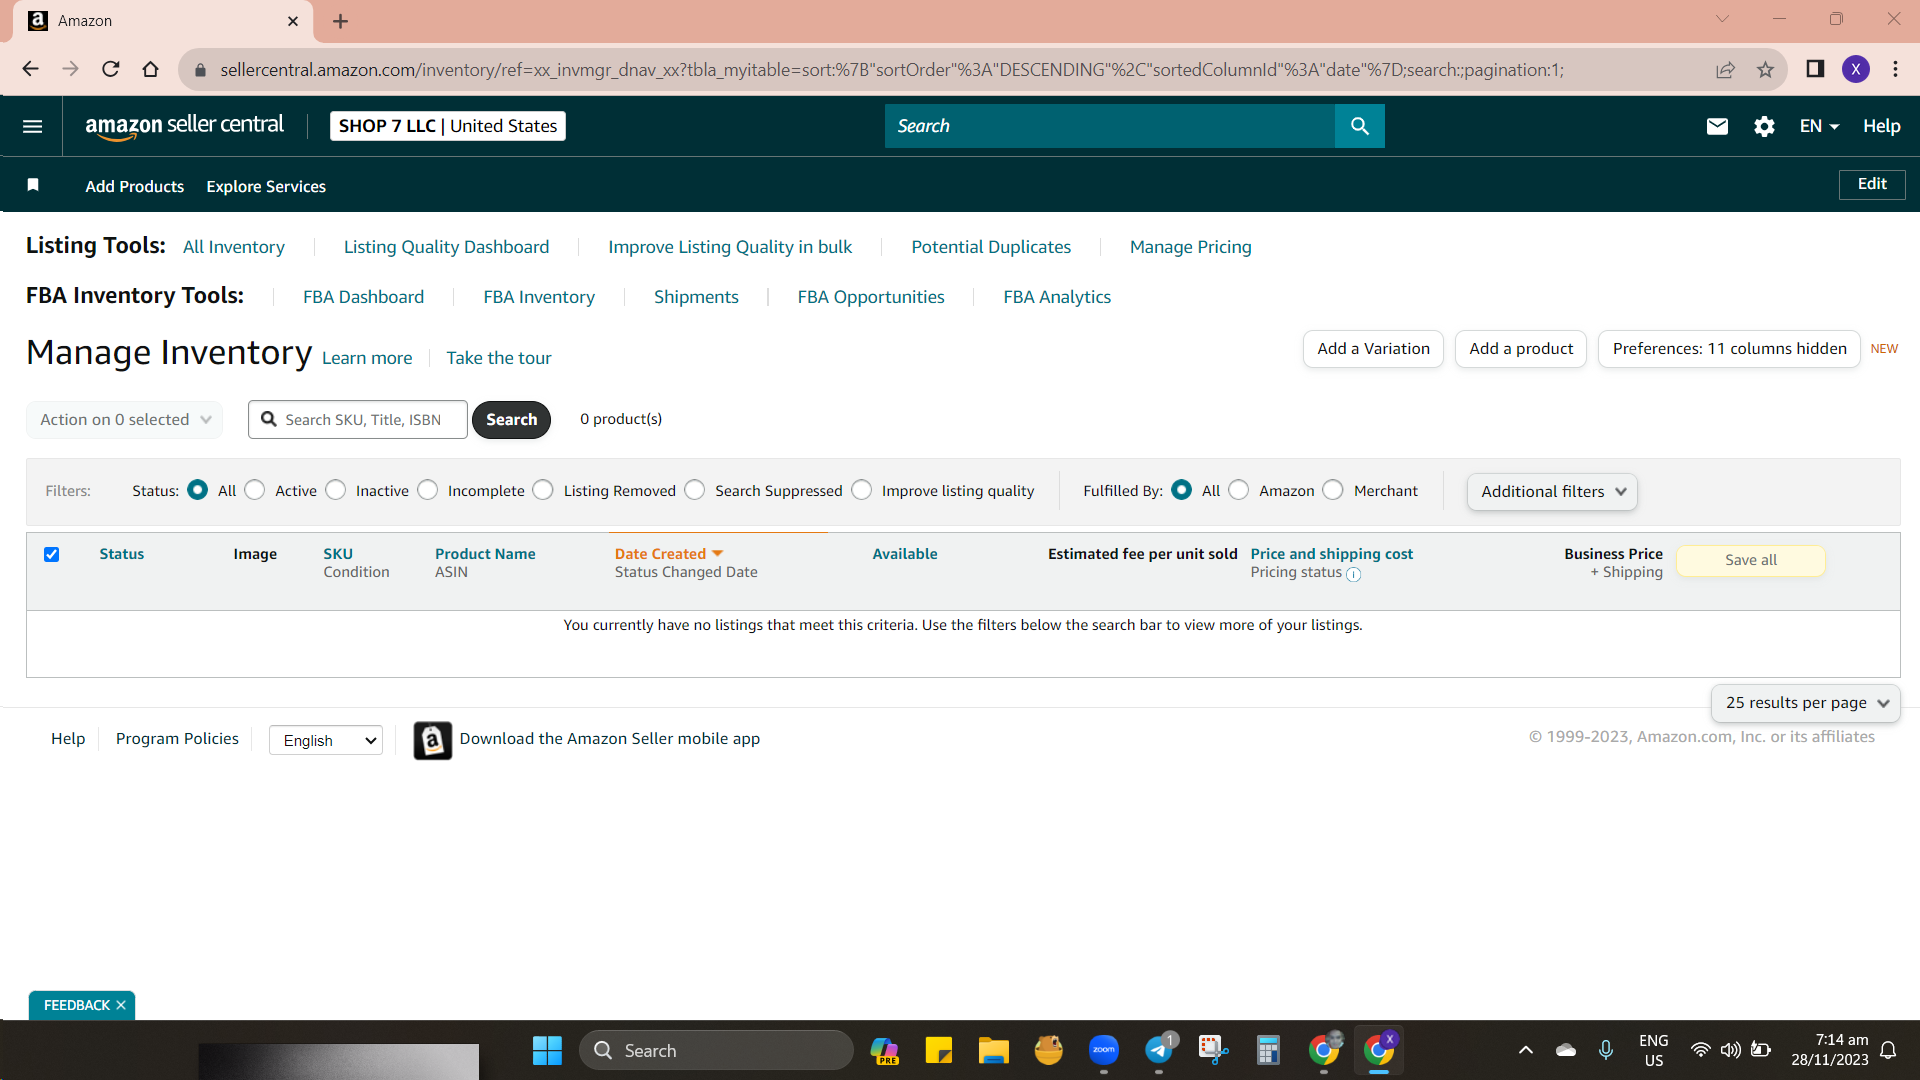Click the Amazon Seller Central logo
The height and width of the screenshot is (1080, 1920).
click(x=184, y=126)
